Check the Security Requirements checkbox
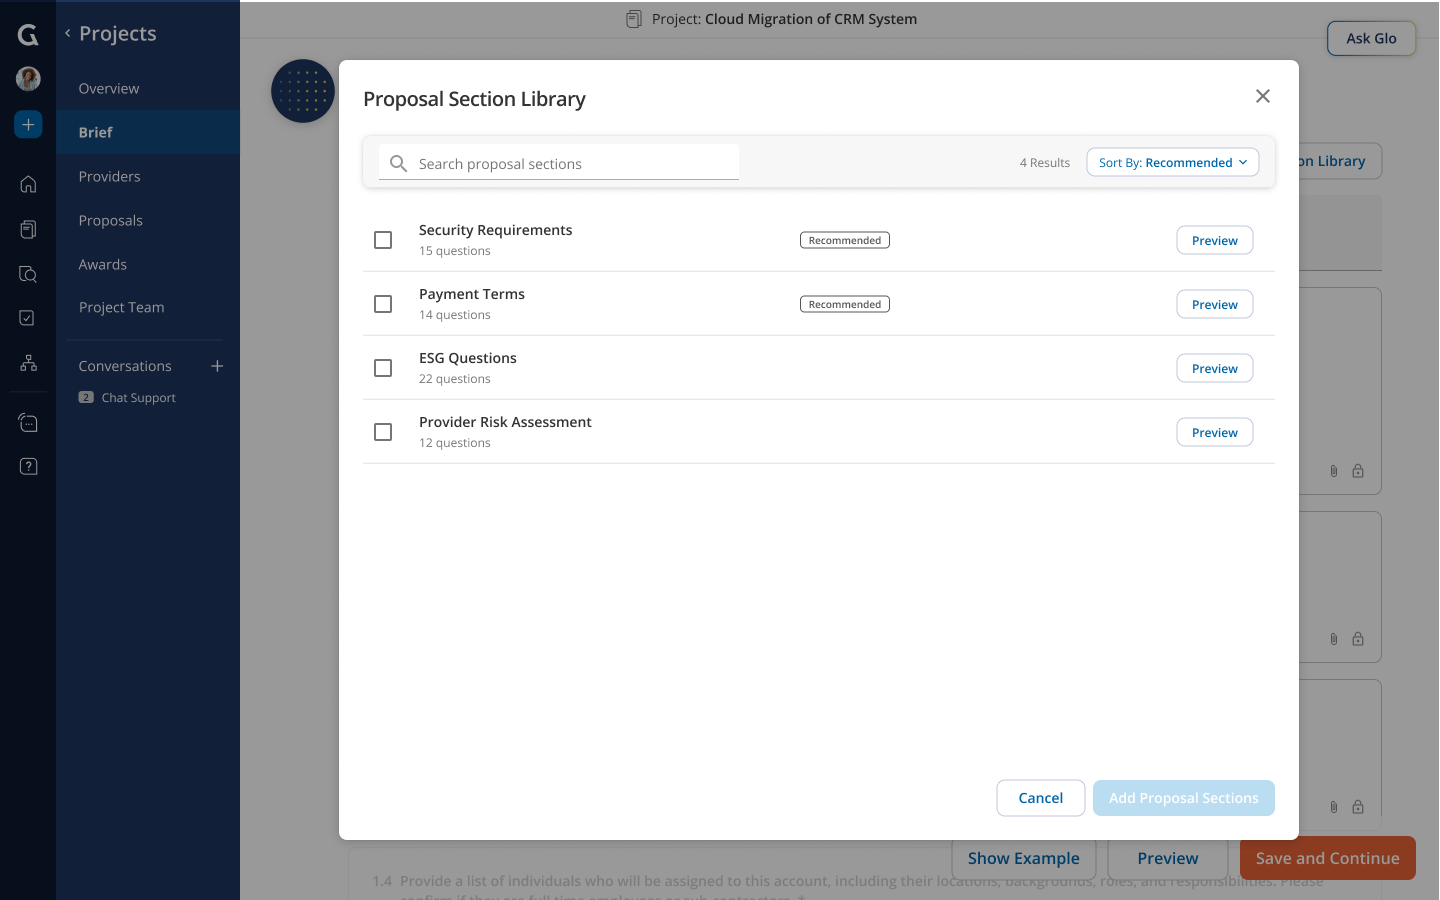Screen dimensions: 1440x900 pos(383,240)
